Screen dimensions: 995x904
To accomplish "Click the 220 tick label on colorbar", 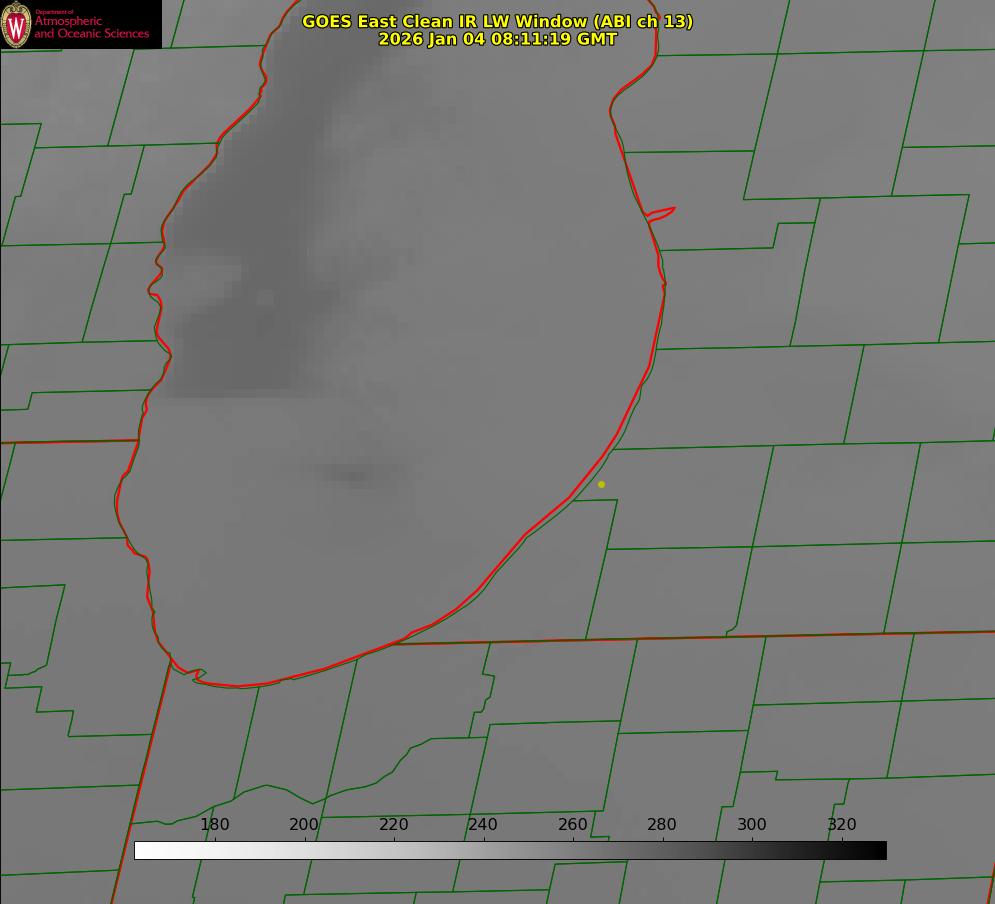I will tap(394, 825).
